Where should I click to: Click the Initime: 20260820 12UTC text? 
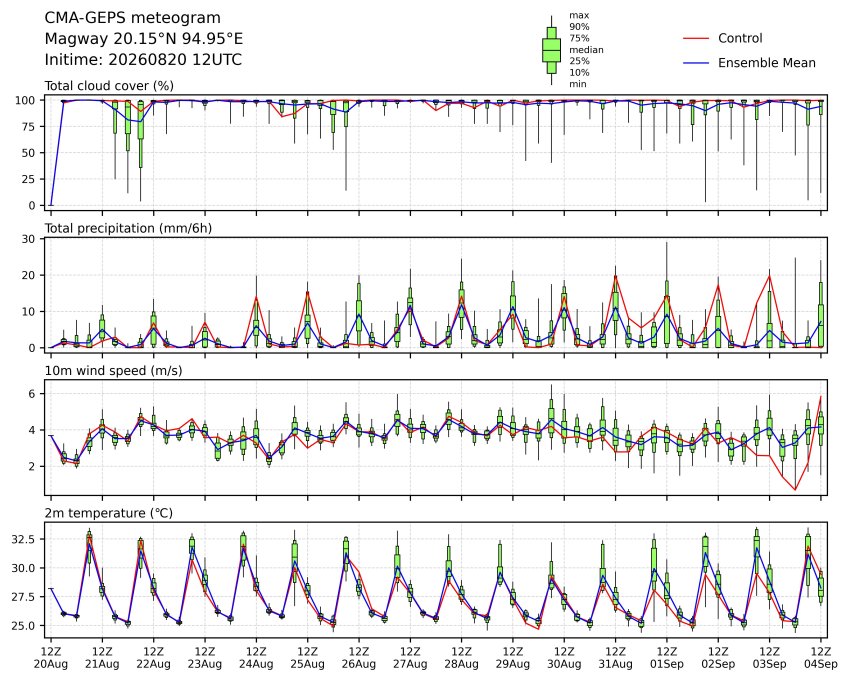click(x=143, y=60)
